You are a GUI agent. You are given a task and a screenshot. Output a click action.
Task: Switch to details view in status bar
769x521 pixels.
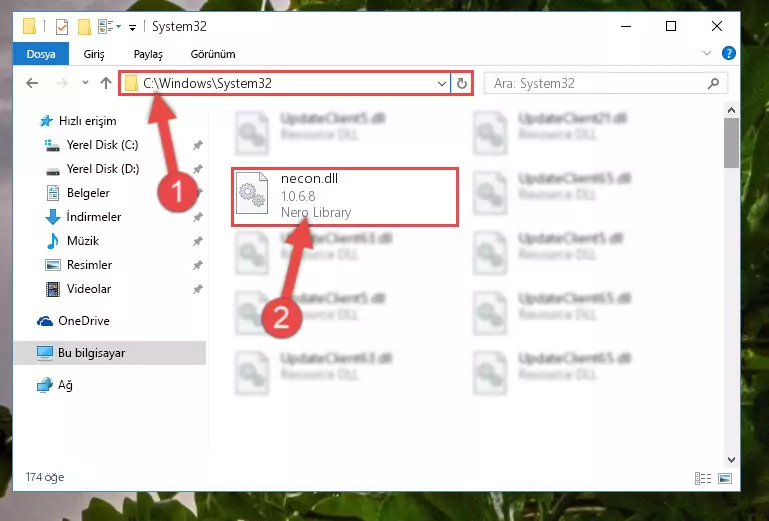coord(703,478)
